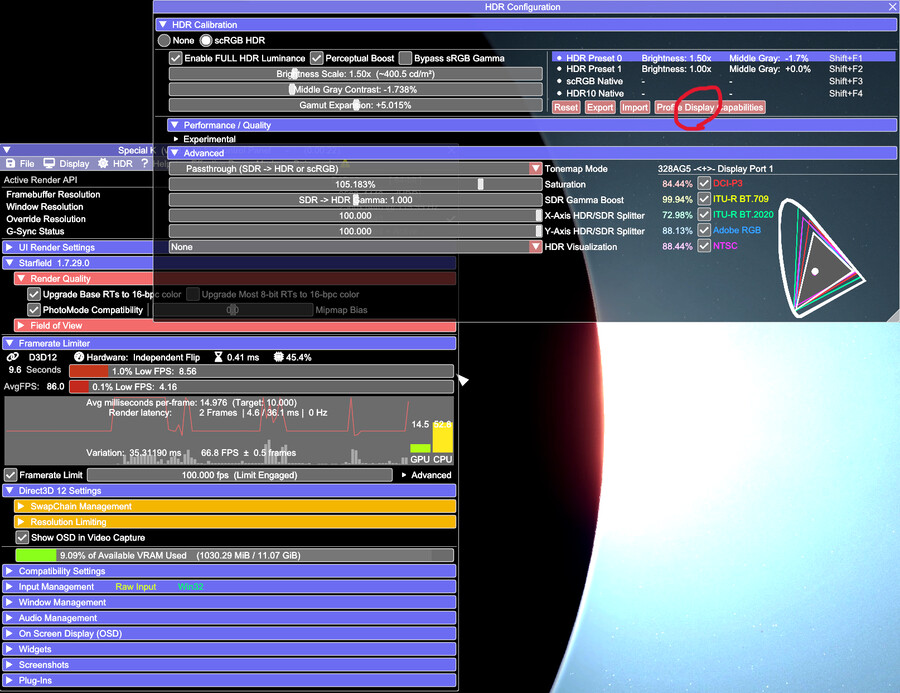Click the Saturation 105.183% slider

pyautogui.click(x=355, y=184)
